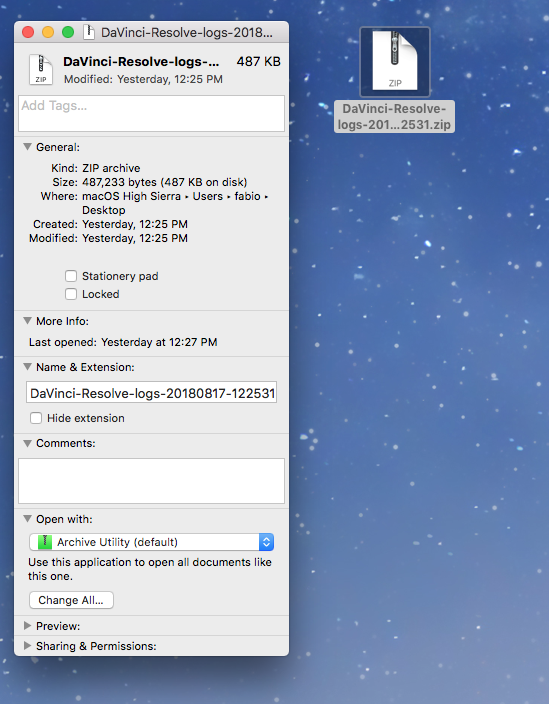Click the 'macOS High Sierra' path text

[x=131, y=196]
